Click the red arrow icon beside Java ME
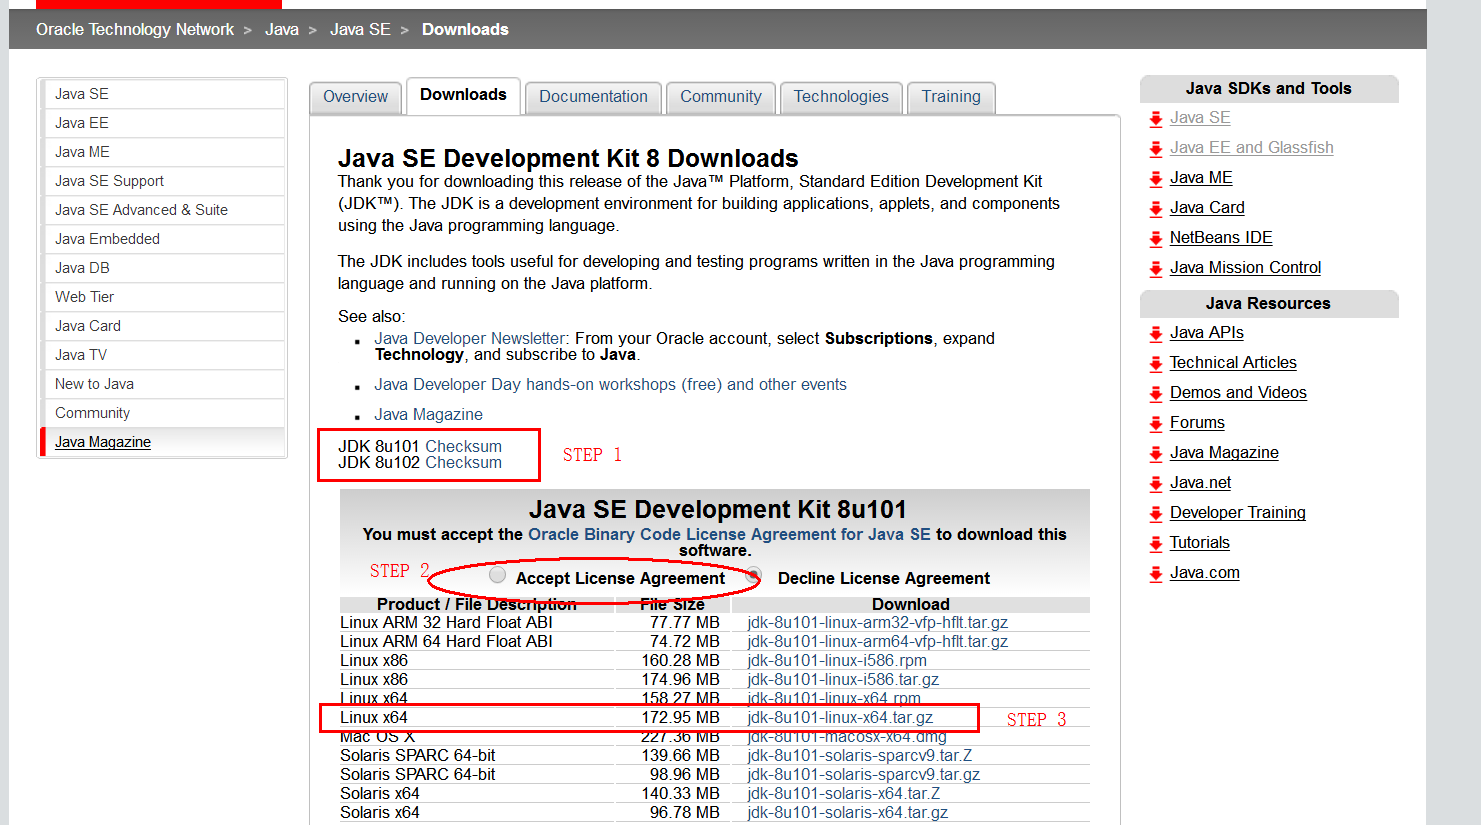 click(x=1156, y=179)
